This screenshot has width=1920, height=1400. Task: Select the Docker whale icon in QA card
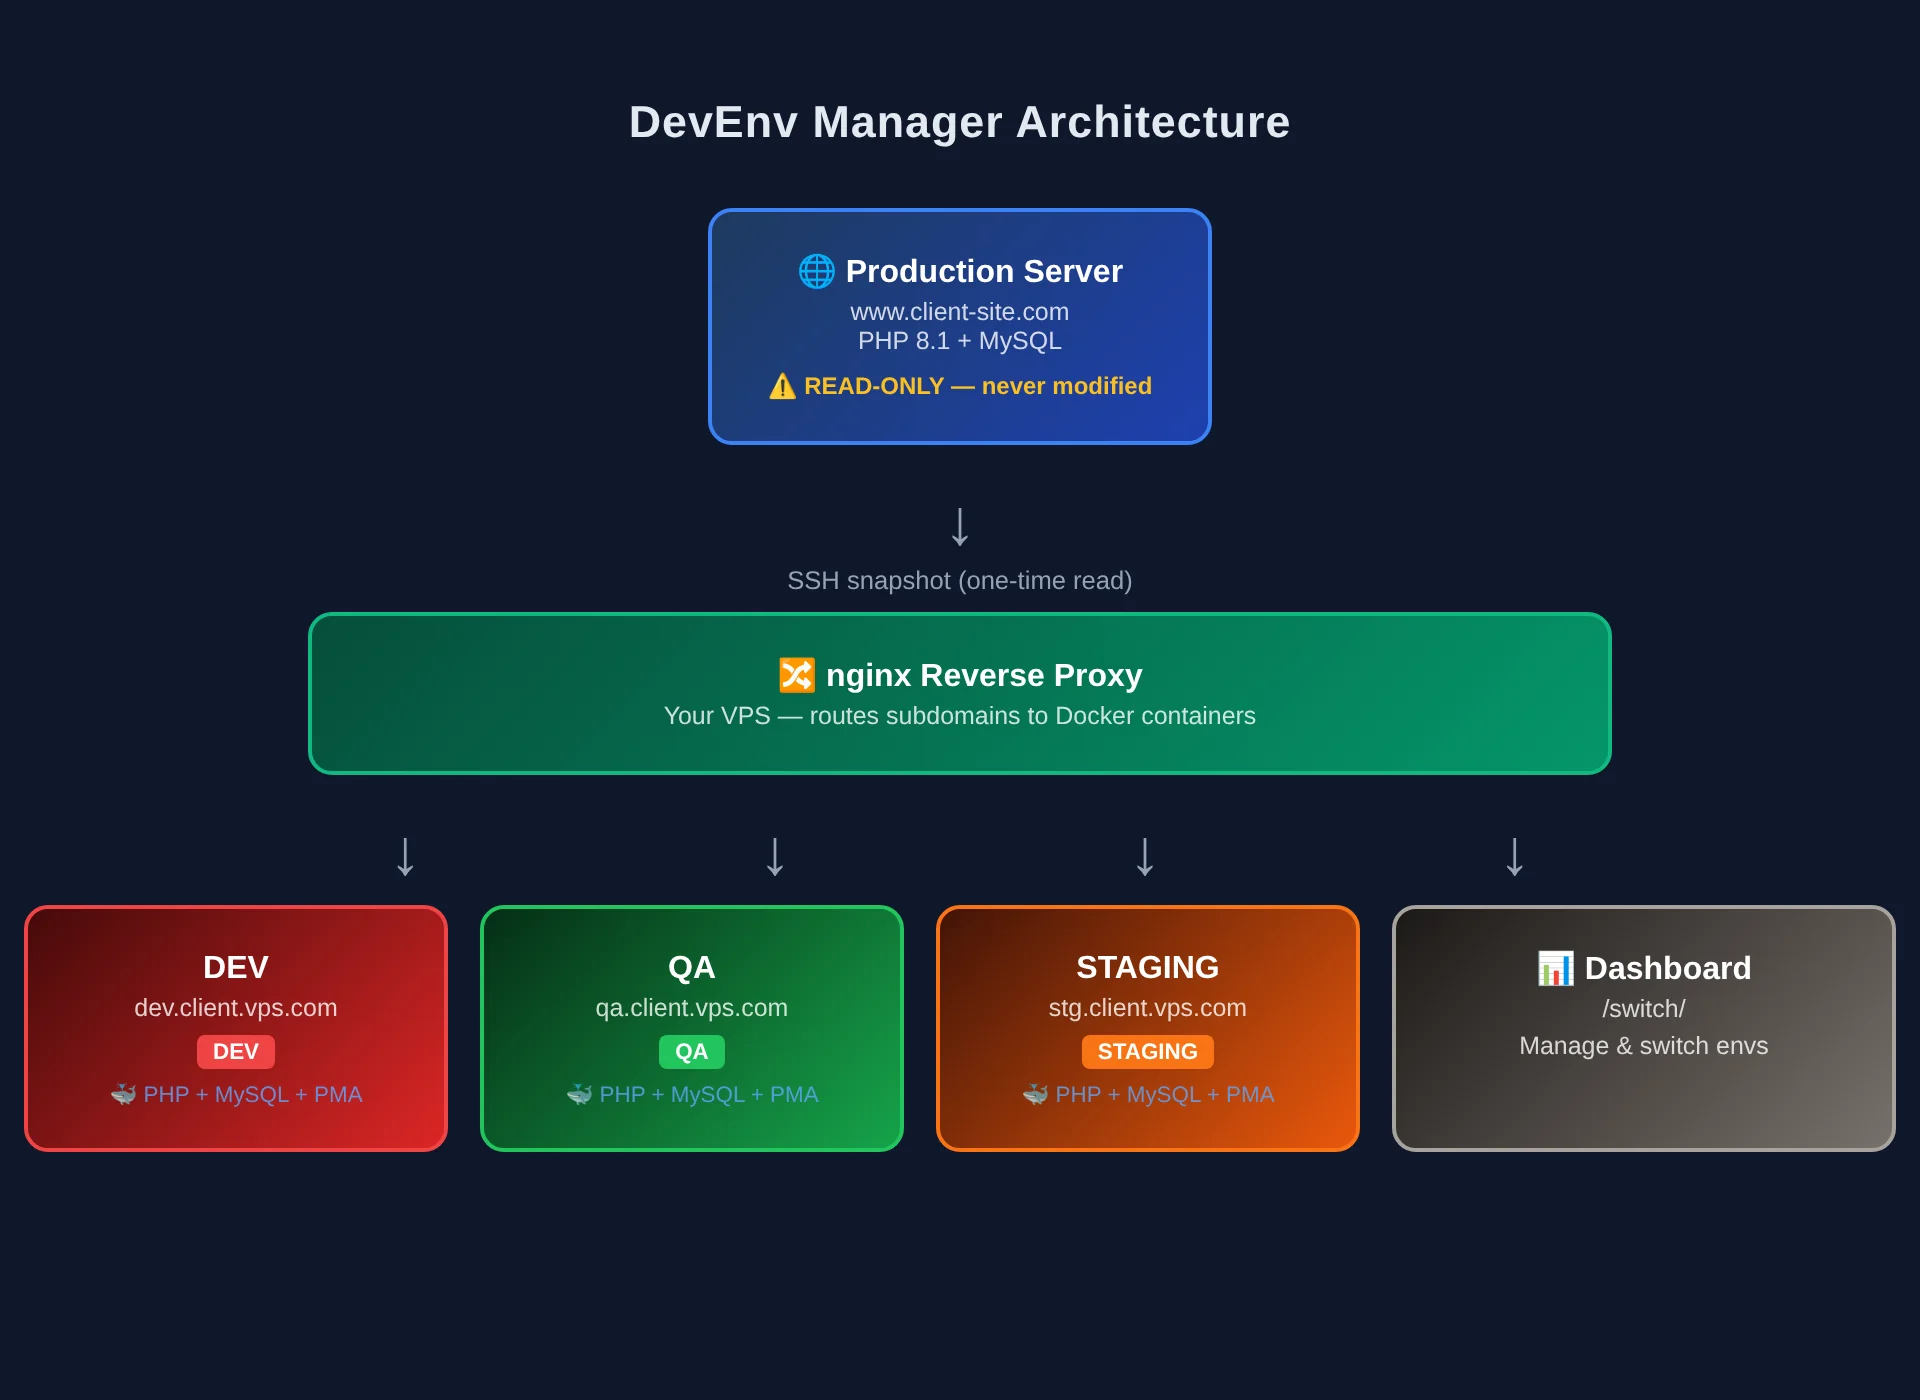click(x=580, y=1094)
